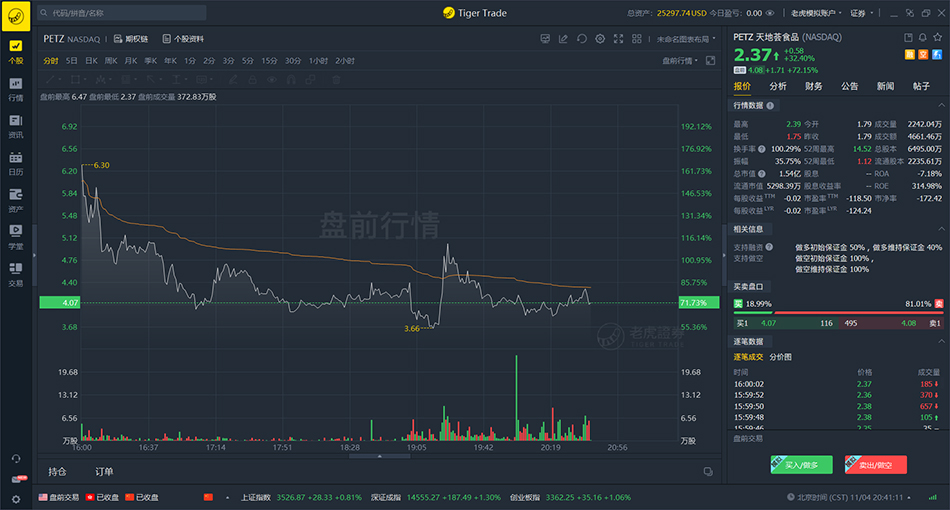950x510 pixels.
Task: Open the 未命名图表布局 layout dropdown
Action: (686, 39)
